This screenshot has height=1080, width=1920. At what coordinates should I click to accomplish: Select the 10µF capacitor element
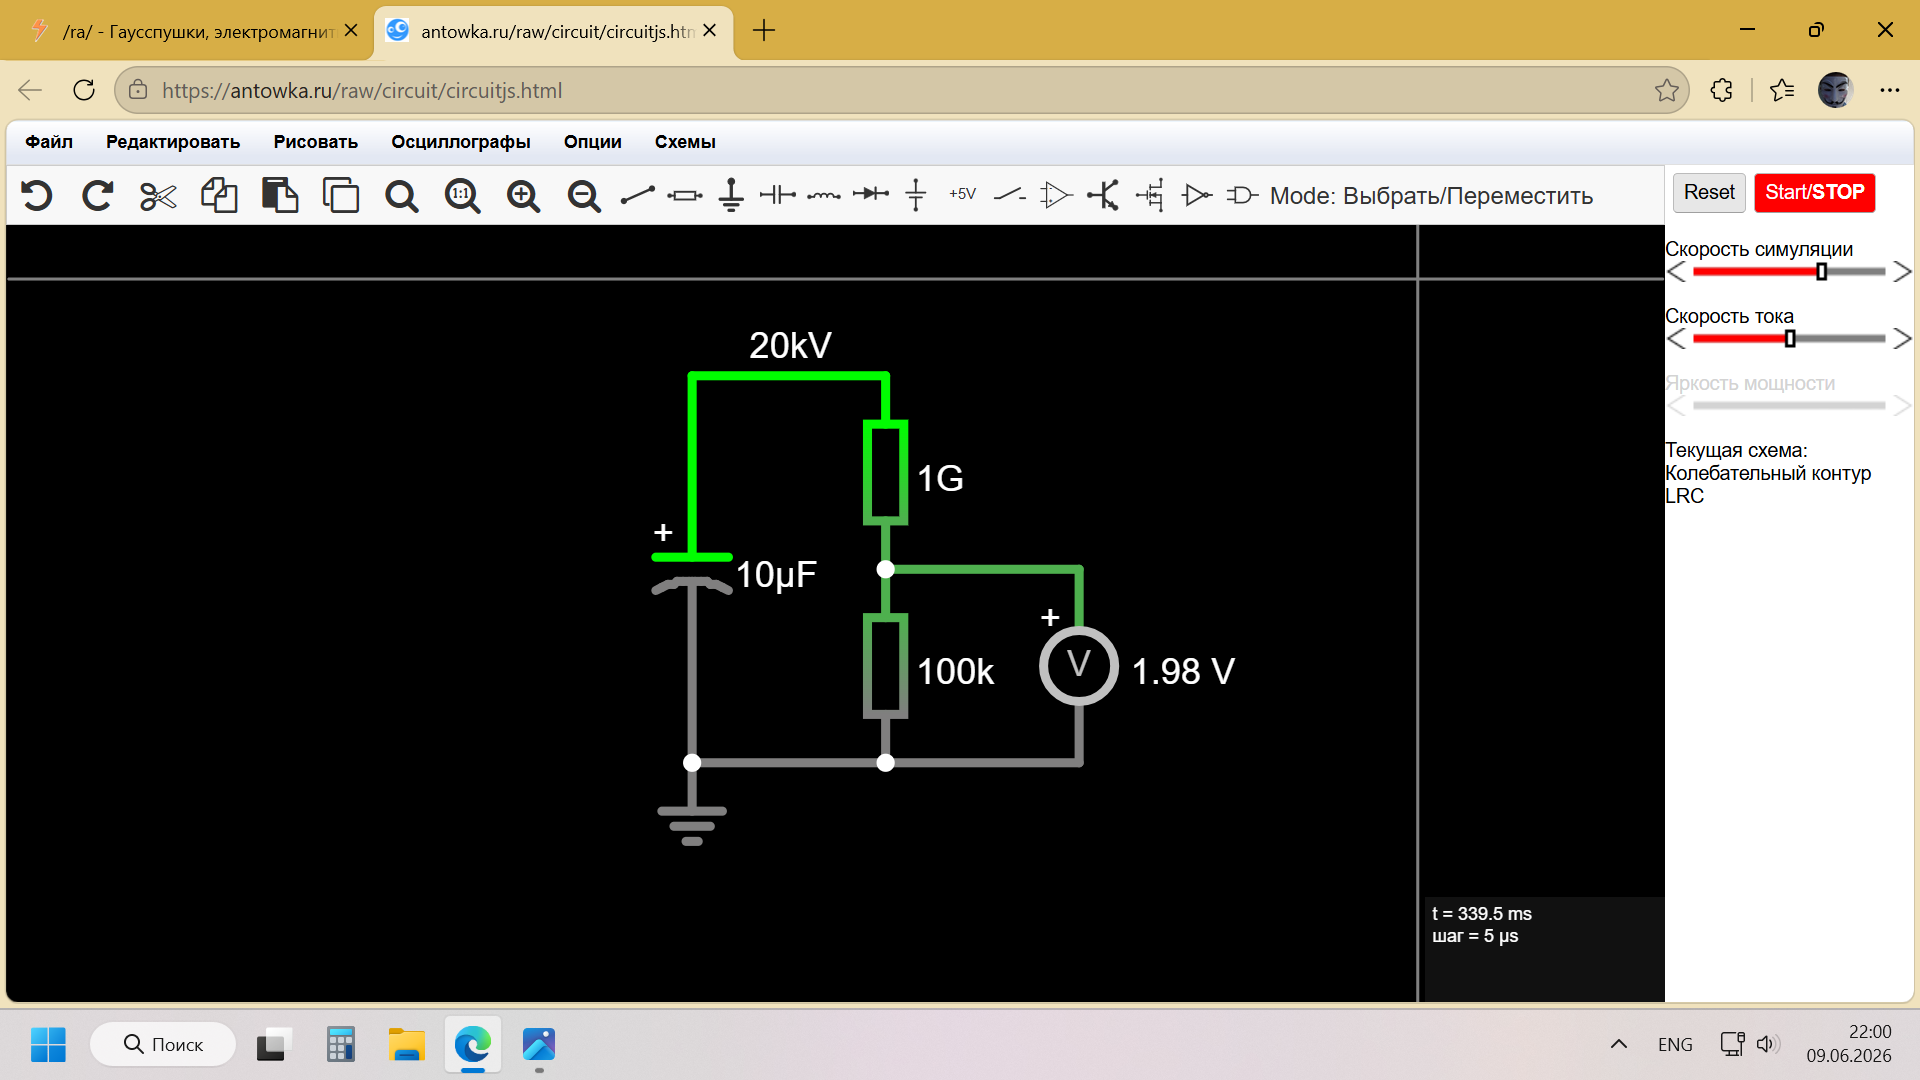tap(692, 572)
